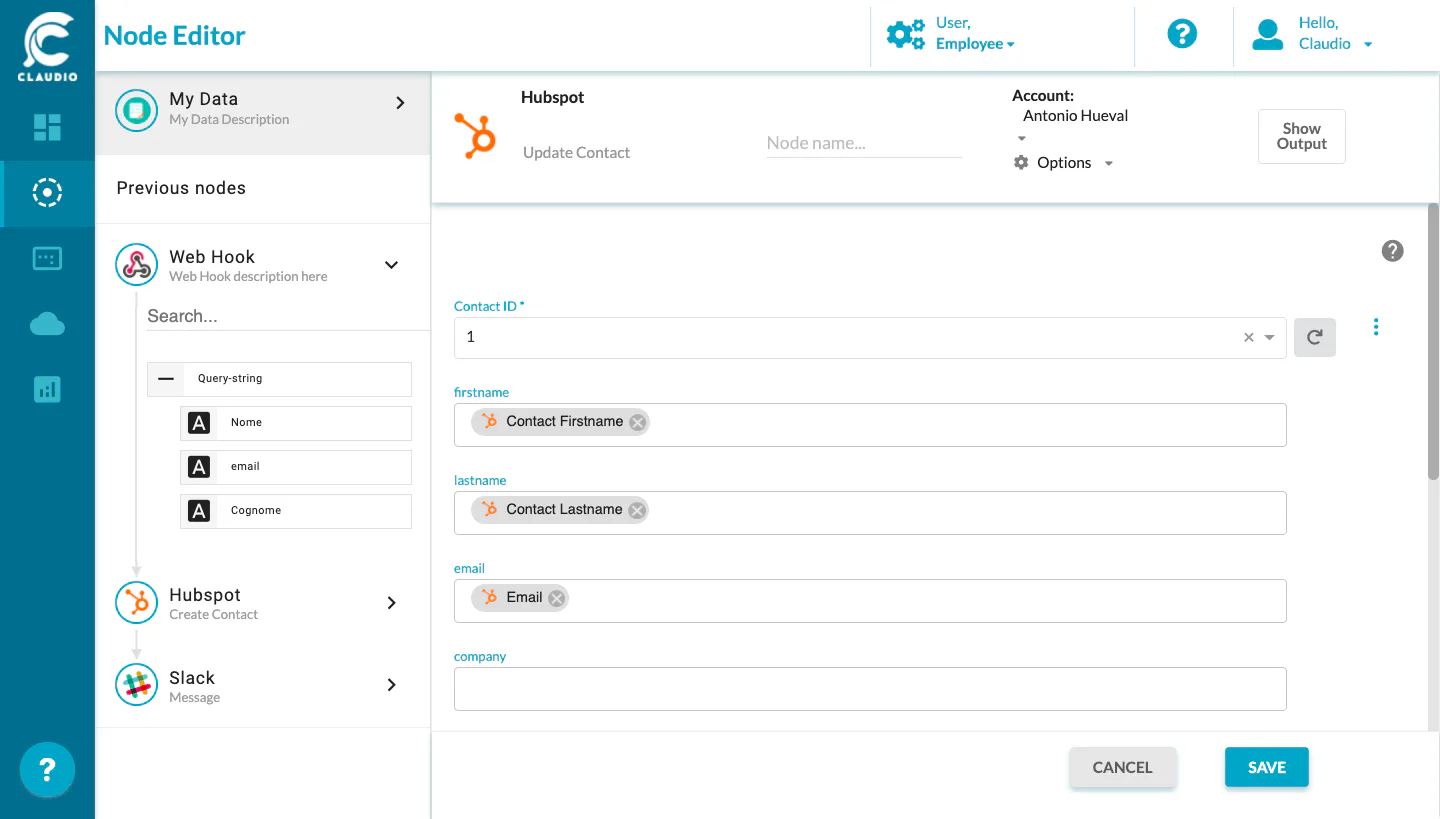Remove the Contact Firstname chip

tap(637, 422)
